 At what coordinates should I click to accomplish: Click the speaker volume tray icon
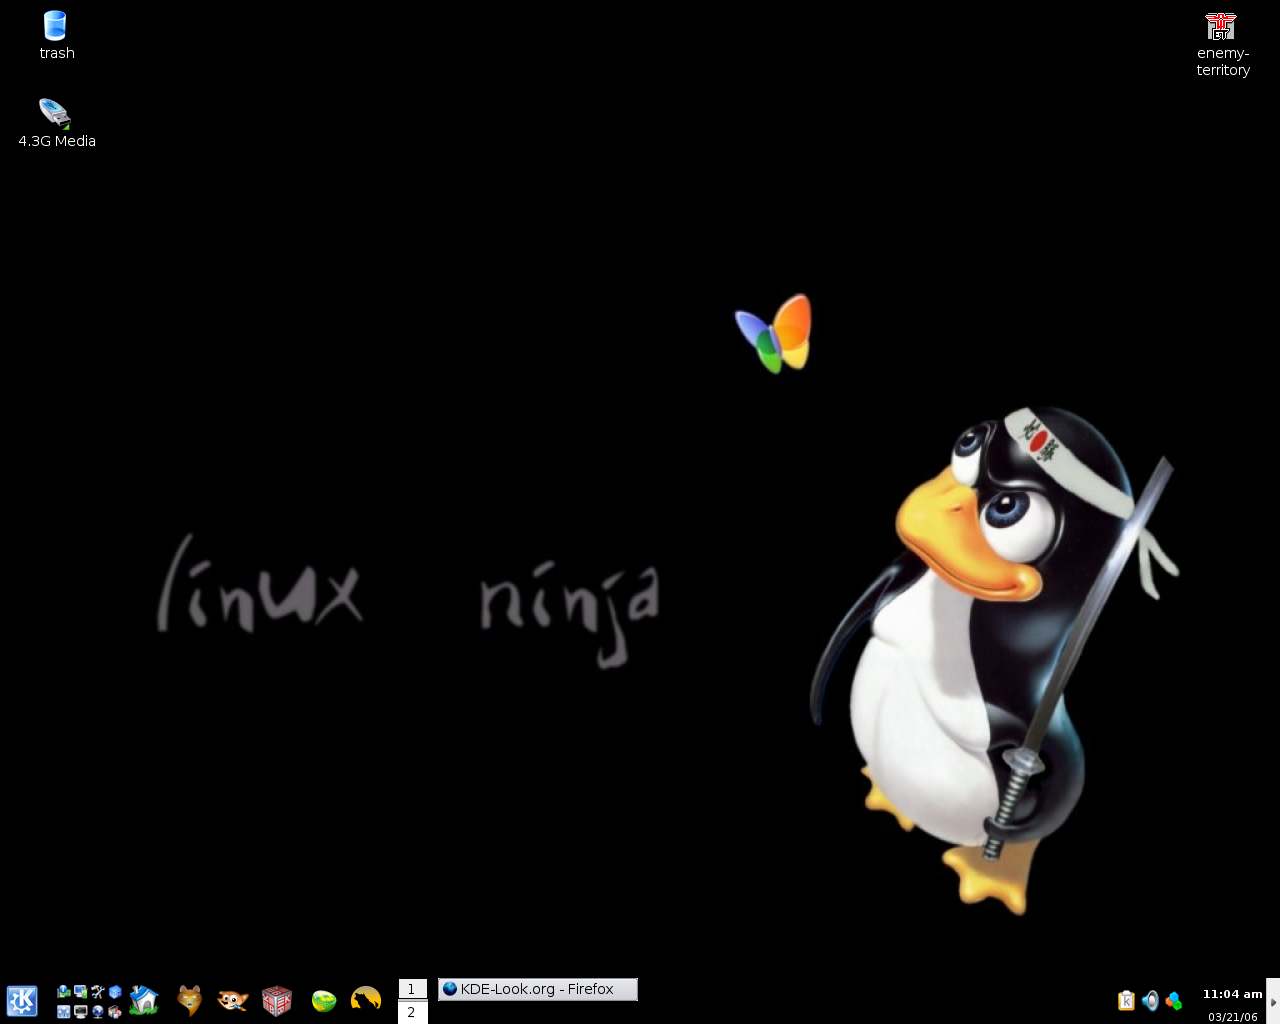[x=1150, y=1000]
